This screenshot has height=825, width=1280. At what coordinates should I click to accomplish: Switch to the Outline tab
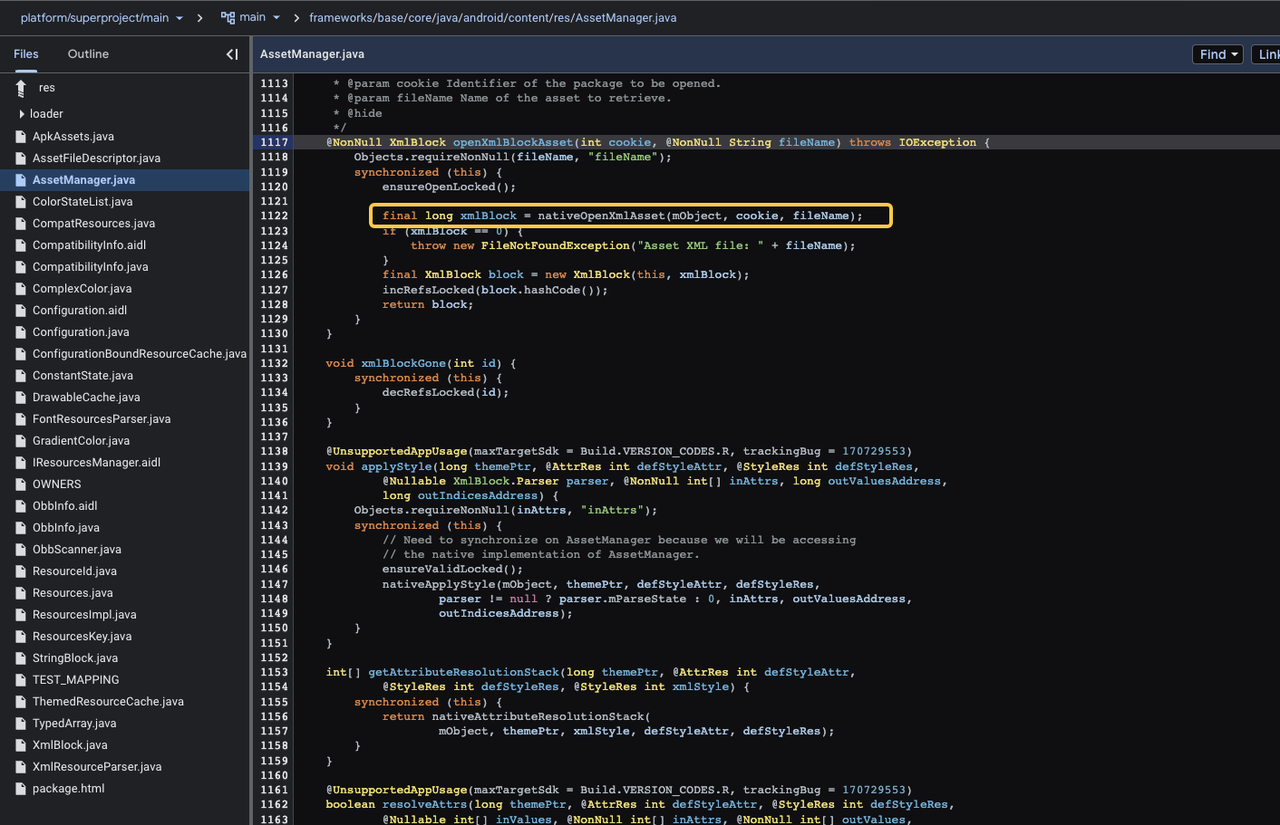(x=88, y=54)
